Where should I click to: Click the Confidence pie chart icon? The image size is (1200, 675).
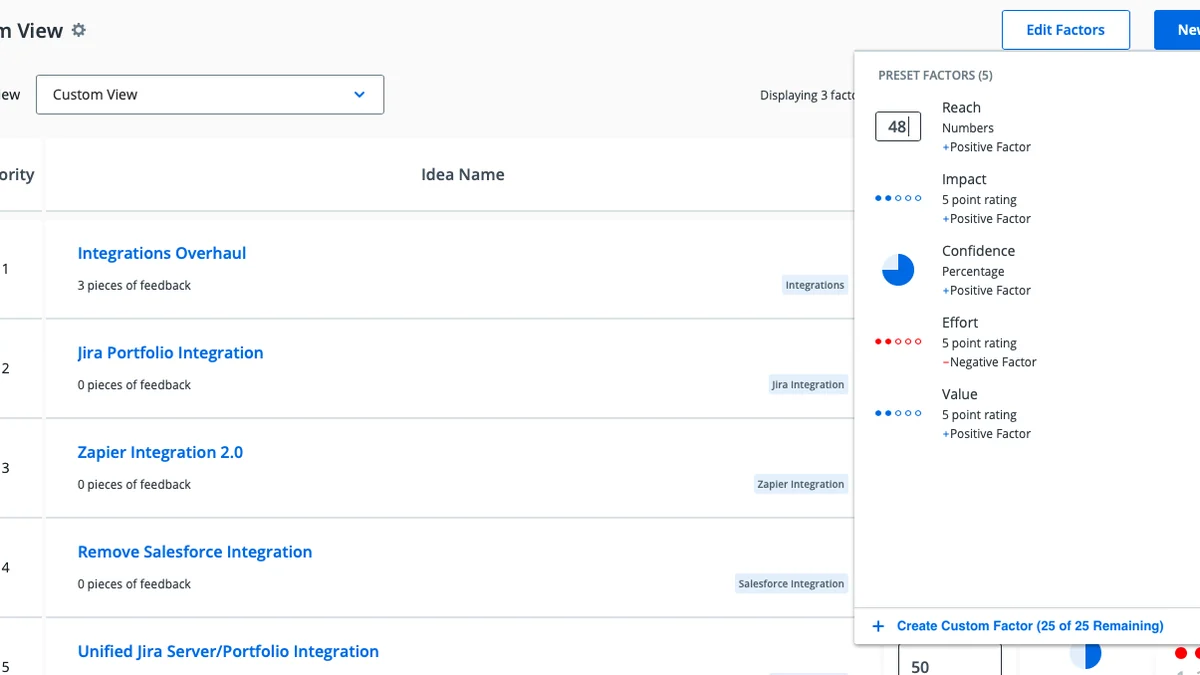click(898, 270)
